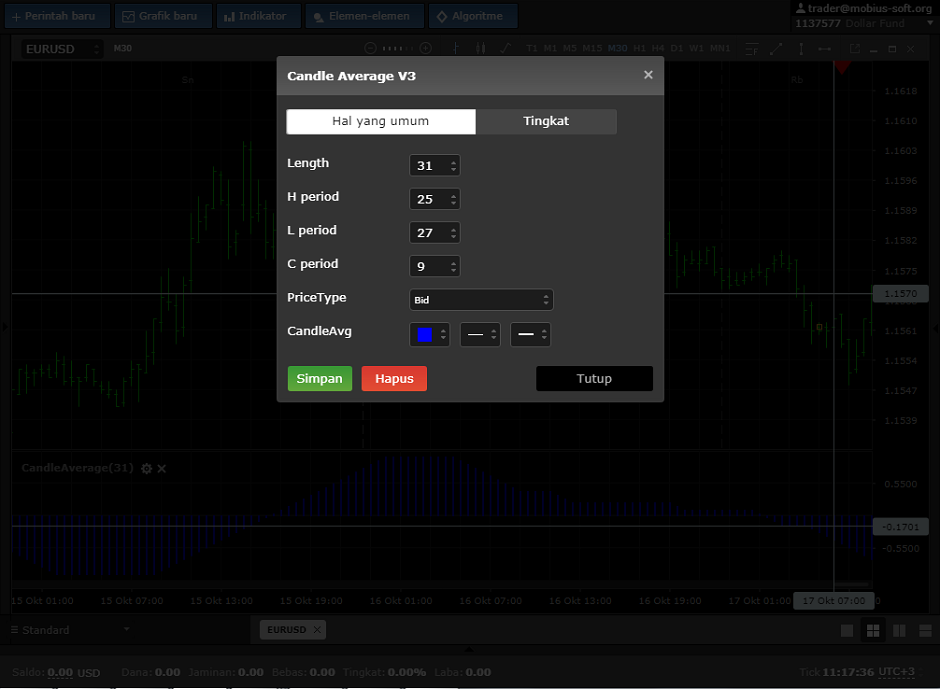Select the four-chart grid layout icon
This screenshot has height=689, width=940.
coord(873,630)
